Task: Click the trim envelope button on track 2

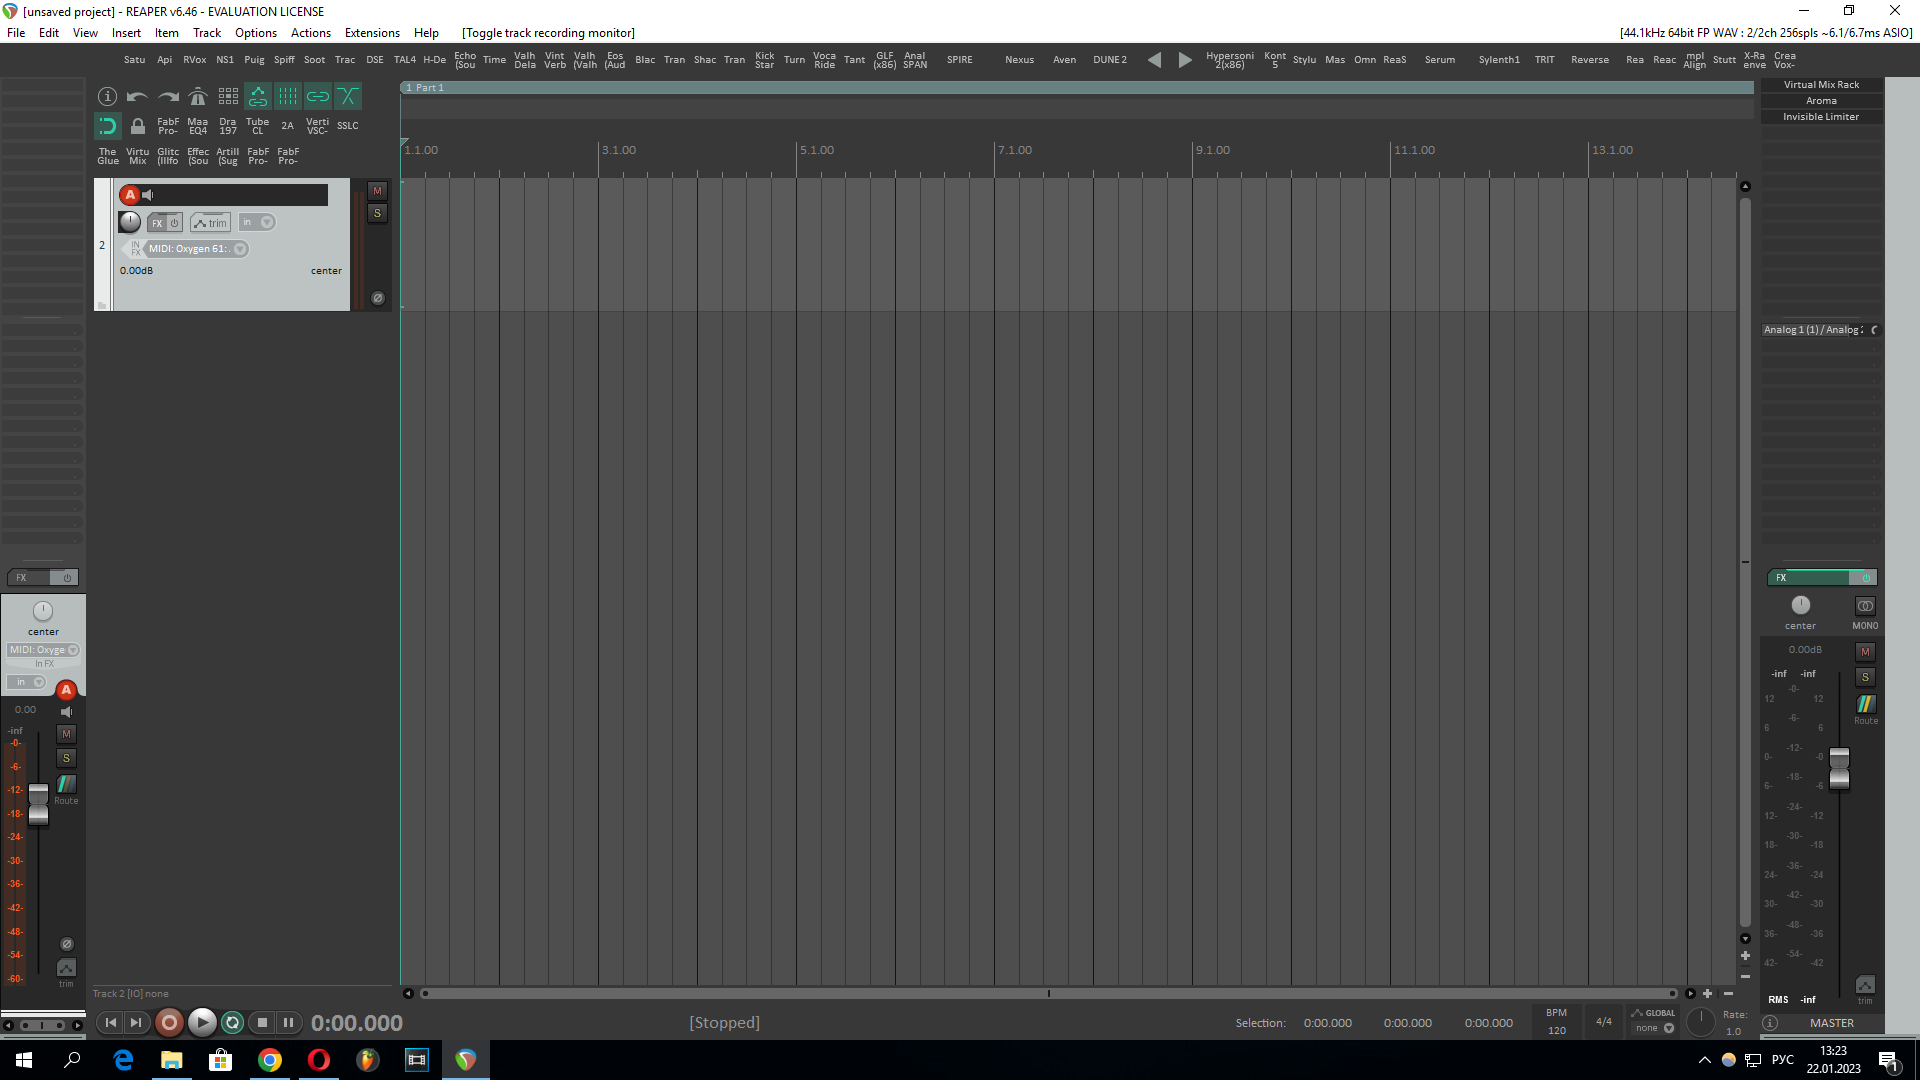Action: pyautogui.click(x=210, y=222)
